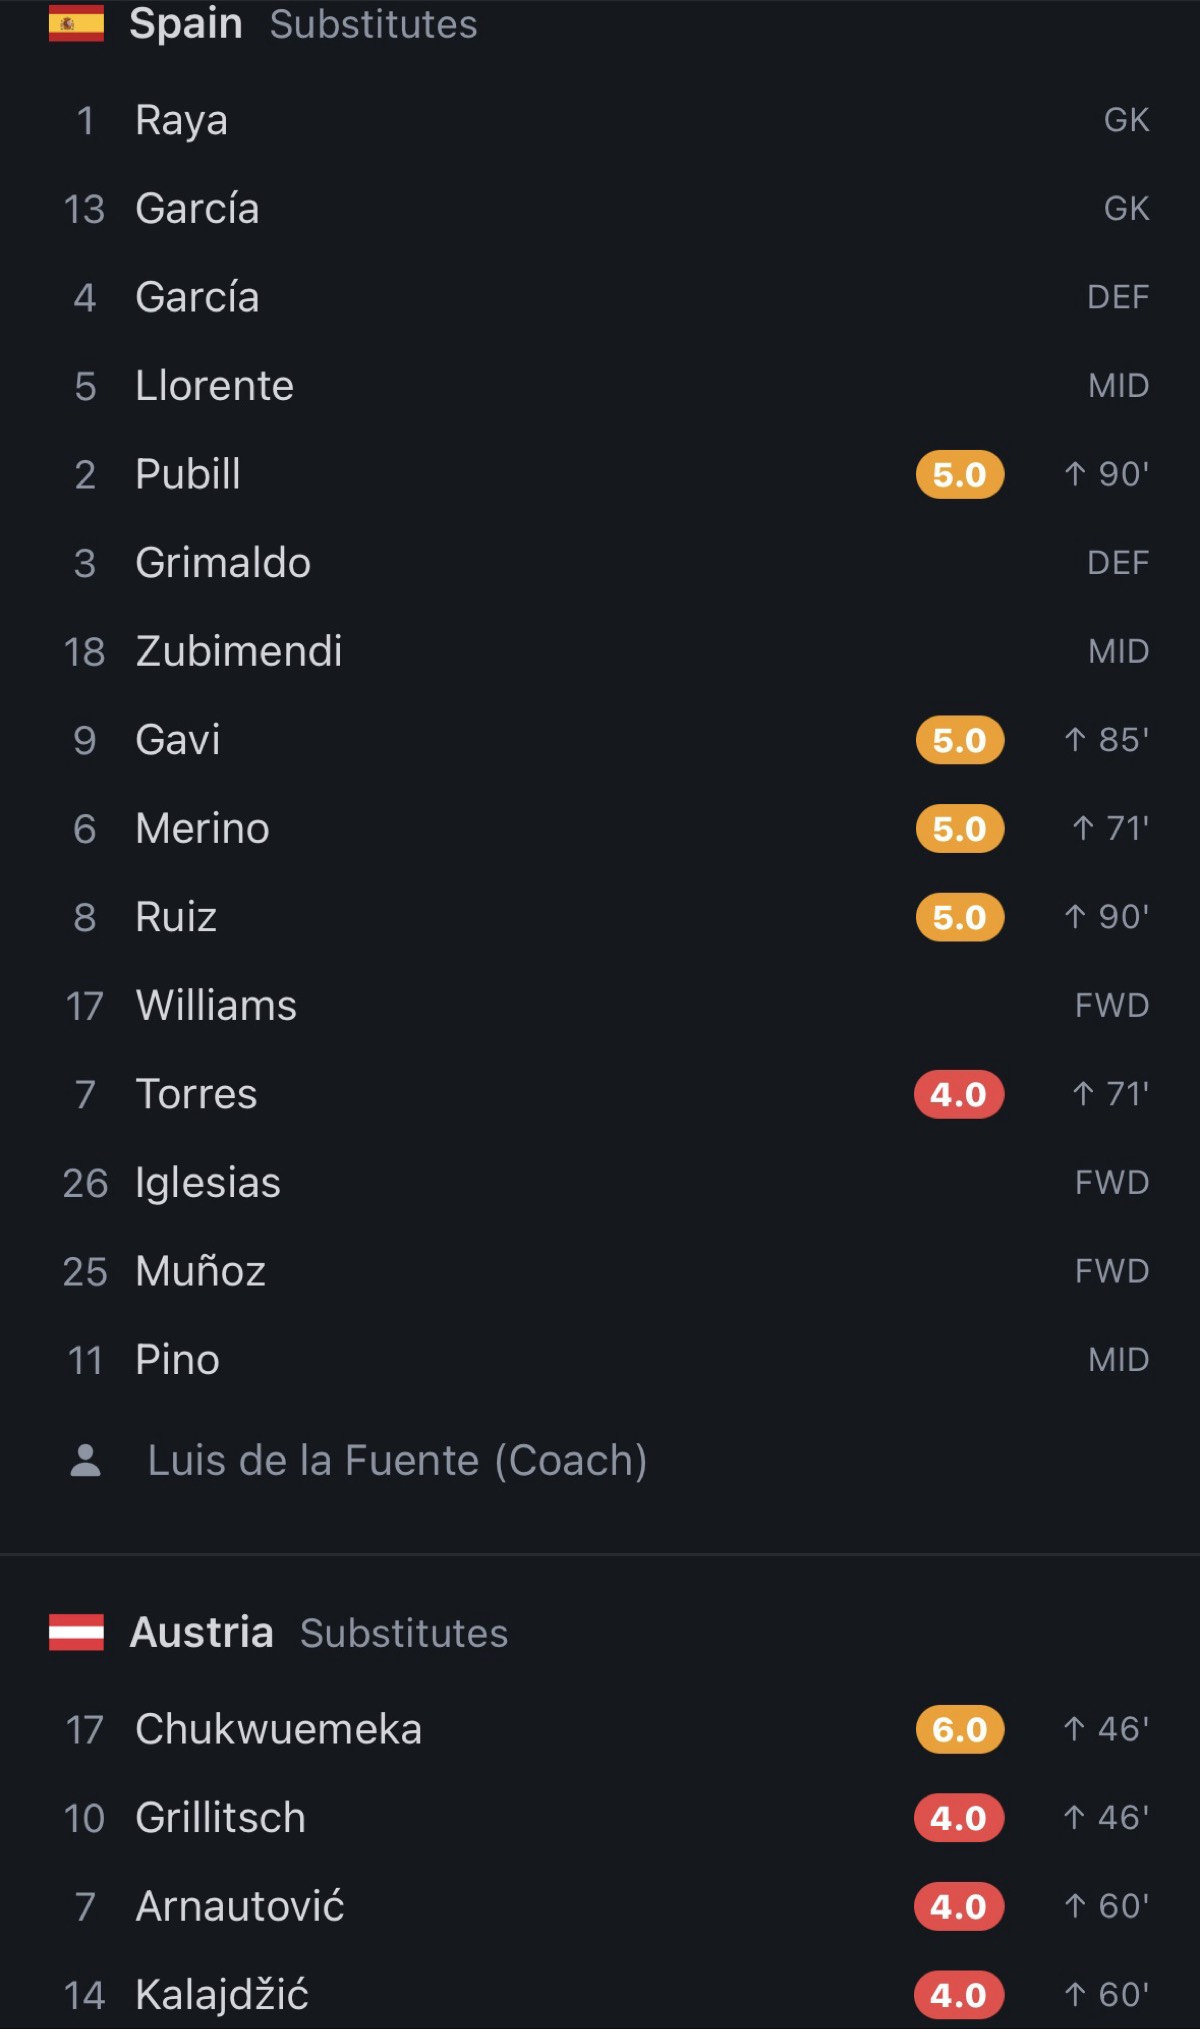Tap Chukwuemeka's 6.0 rating badge
1200x2029 pixels.
(960, 1729)
